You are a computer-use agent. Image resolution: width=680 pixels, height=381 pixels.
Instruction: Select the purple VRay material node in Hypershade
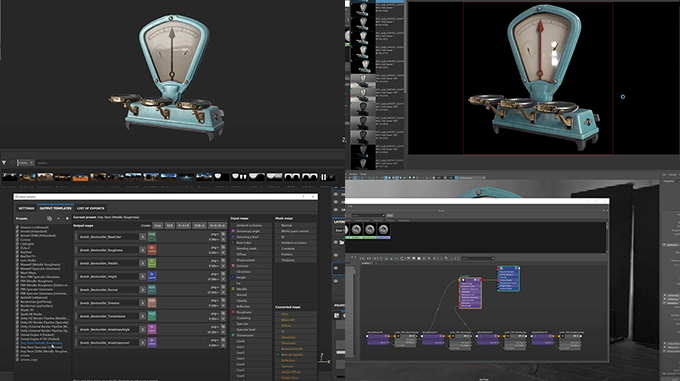pos(470,293)
